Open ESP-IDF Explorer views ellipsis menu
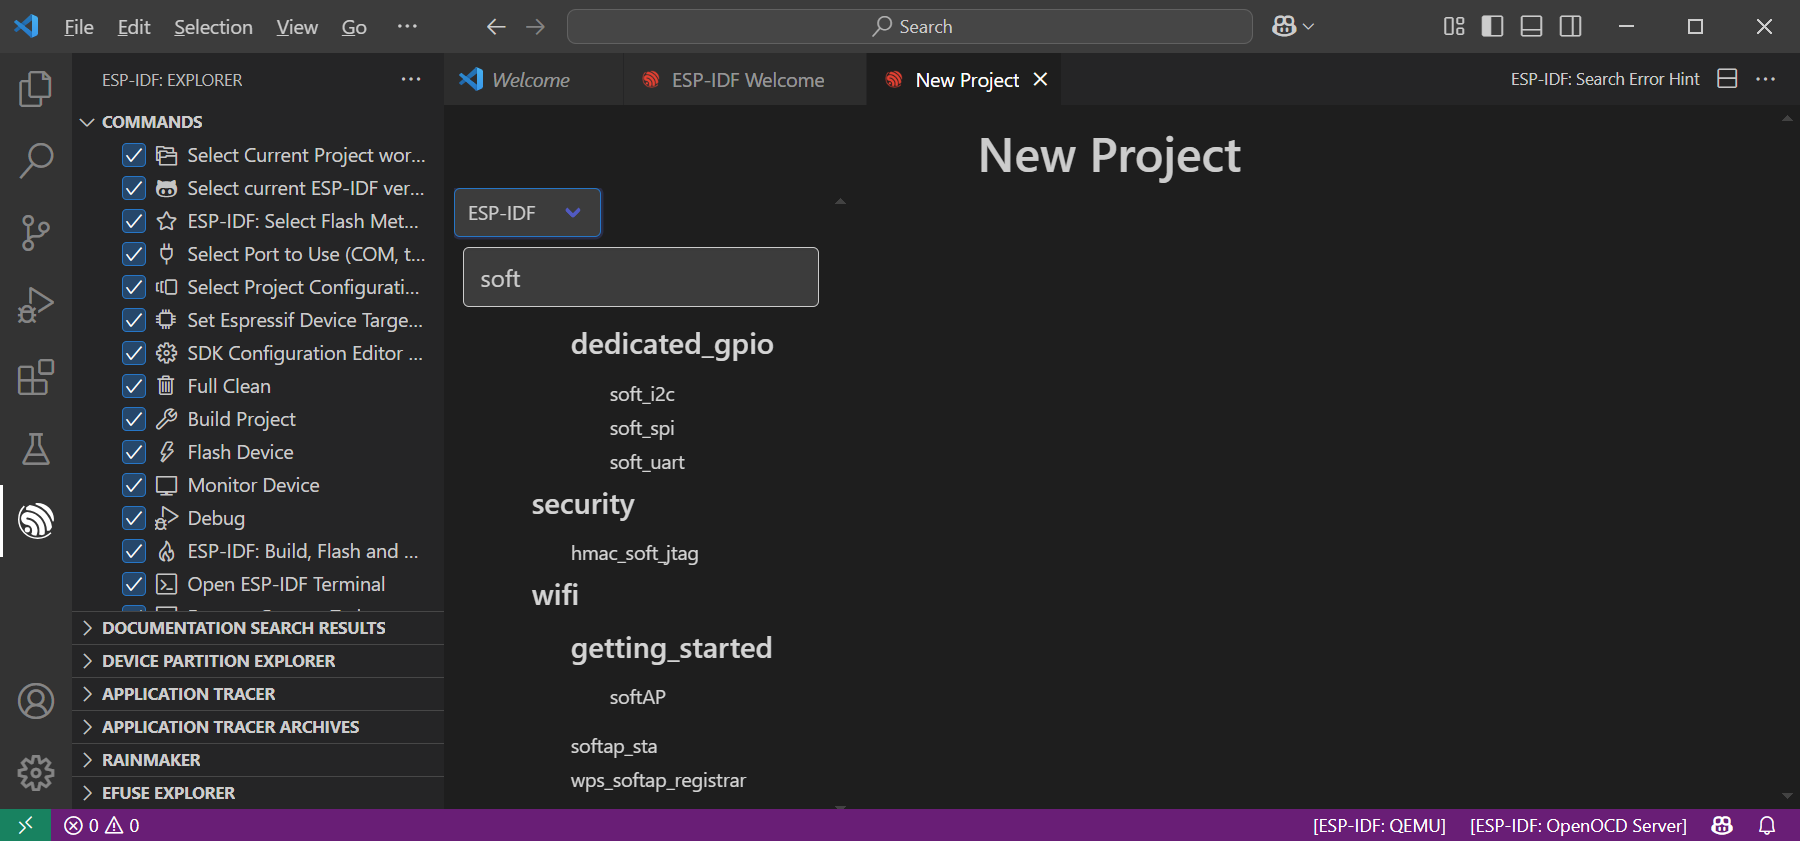This screenshot has width=1800, height=841. (411, 79)
